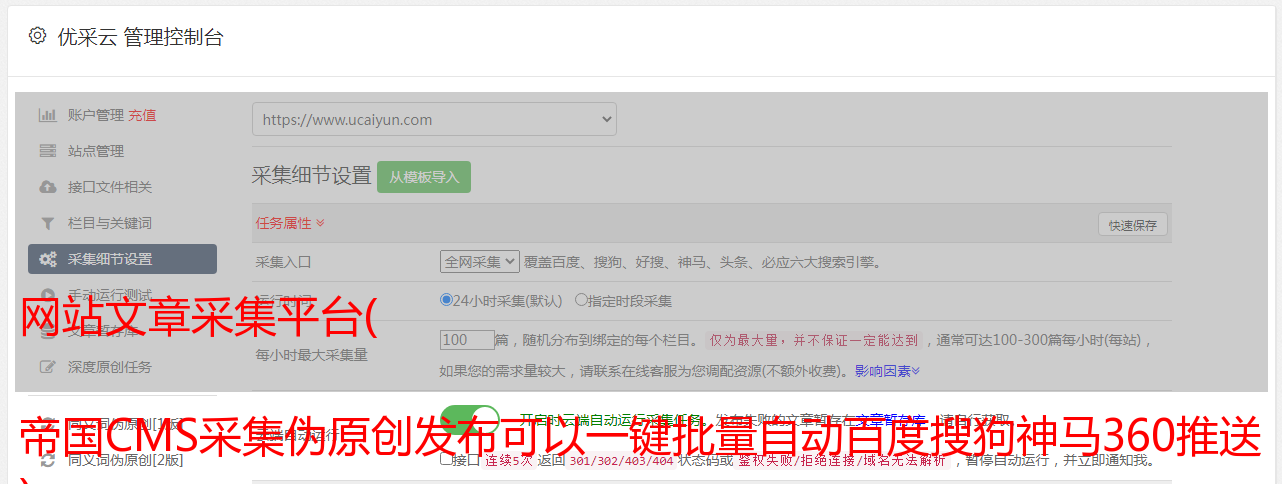Open the 全网采集 source dropdown

click(480, 262)
